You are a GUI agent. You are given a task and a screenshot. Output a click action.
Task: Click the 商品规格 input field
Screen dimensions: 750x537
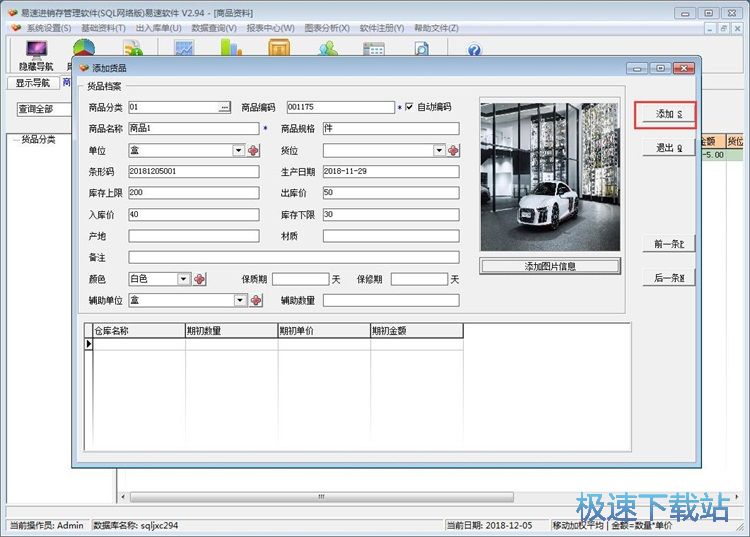click(x=391, y=129)
